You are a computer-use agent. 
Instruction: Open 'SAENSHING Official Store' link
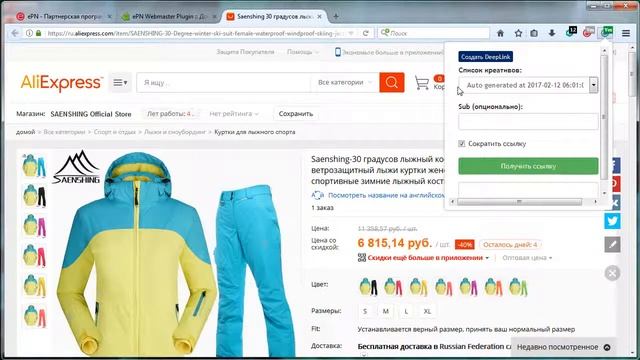[91, 114]
